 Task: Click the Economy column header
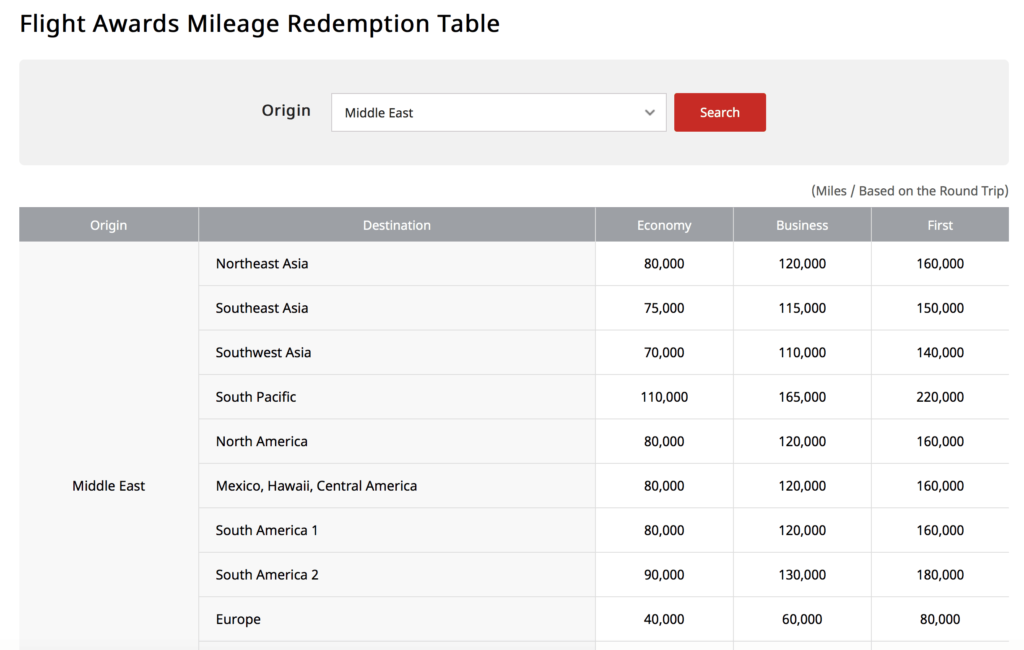point(664,225)
